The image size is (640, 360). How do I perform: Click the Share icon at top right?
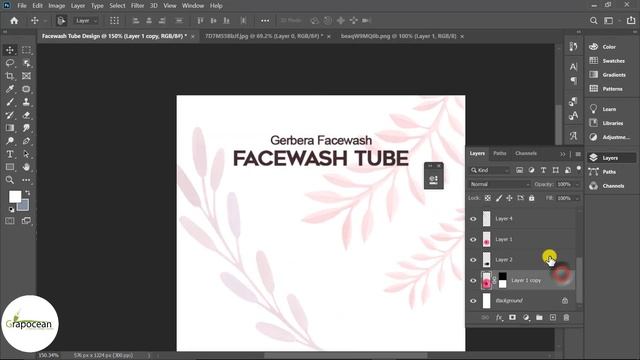coord(631,20)
